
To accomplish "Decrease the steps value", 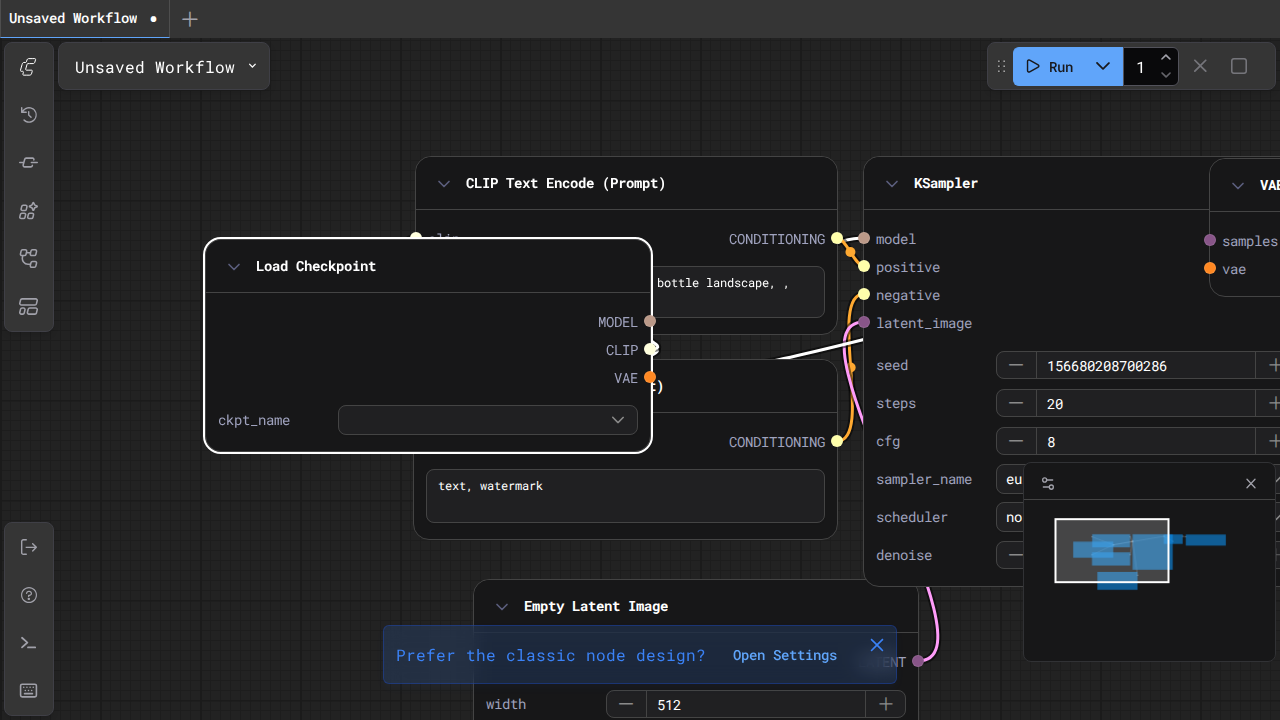I will pos(1016,404).
